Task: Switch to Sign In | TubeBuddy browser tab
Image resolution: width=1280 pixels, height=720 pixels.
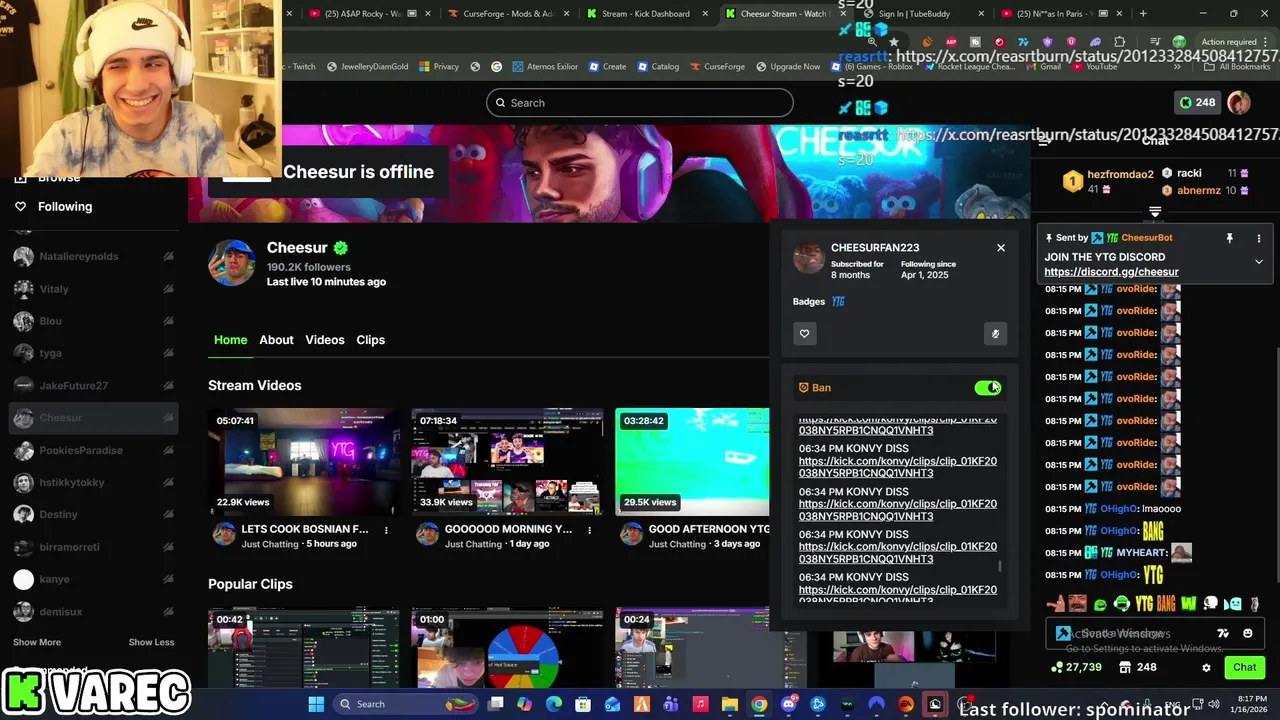Action: coord(914,14)
